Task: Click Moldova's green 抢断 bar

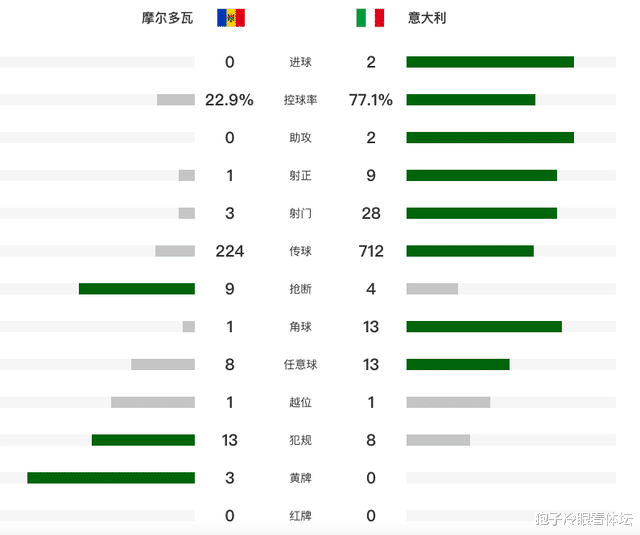Action: coord(137,289)
